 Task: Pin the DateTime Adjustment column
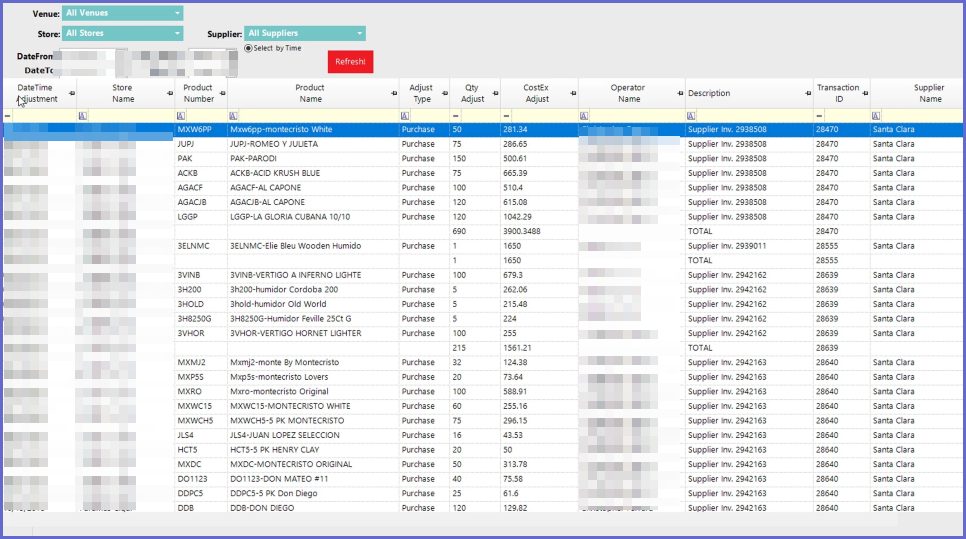(x=72, y=94)
